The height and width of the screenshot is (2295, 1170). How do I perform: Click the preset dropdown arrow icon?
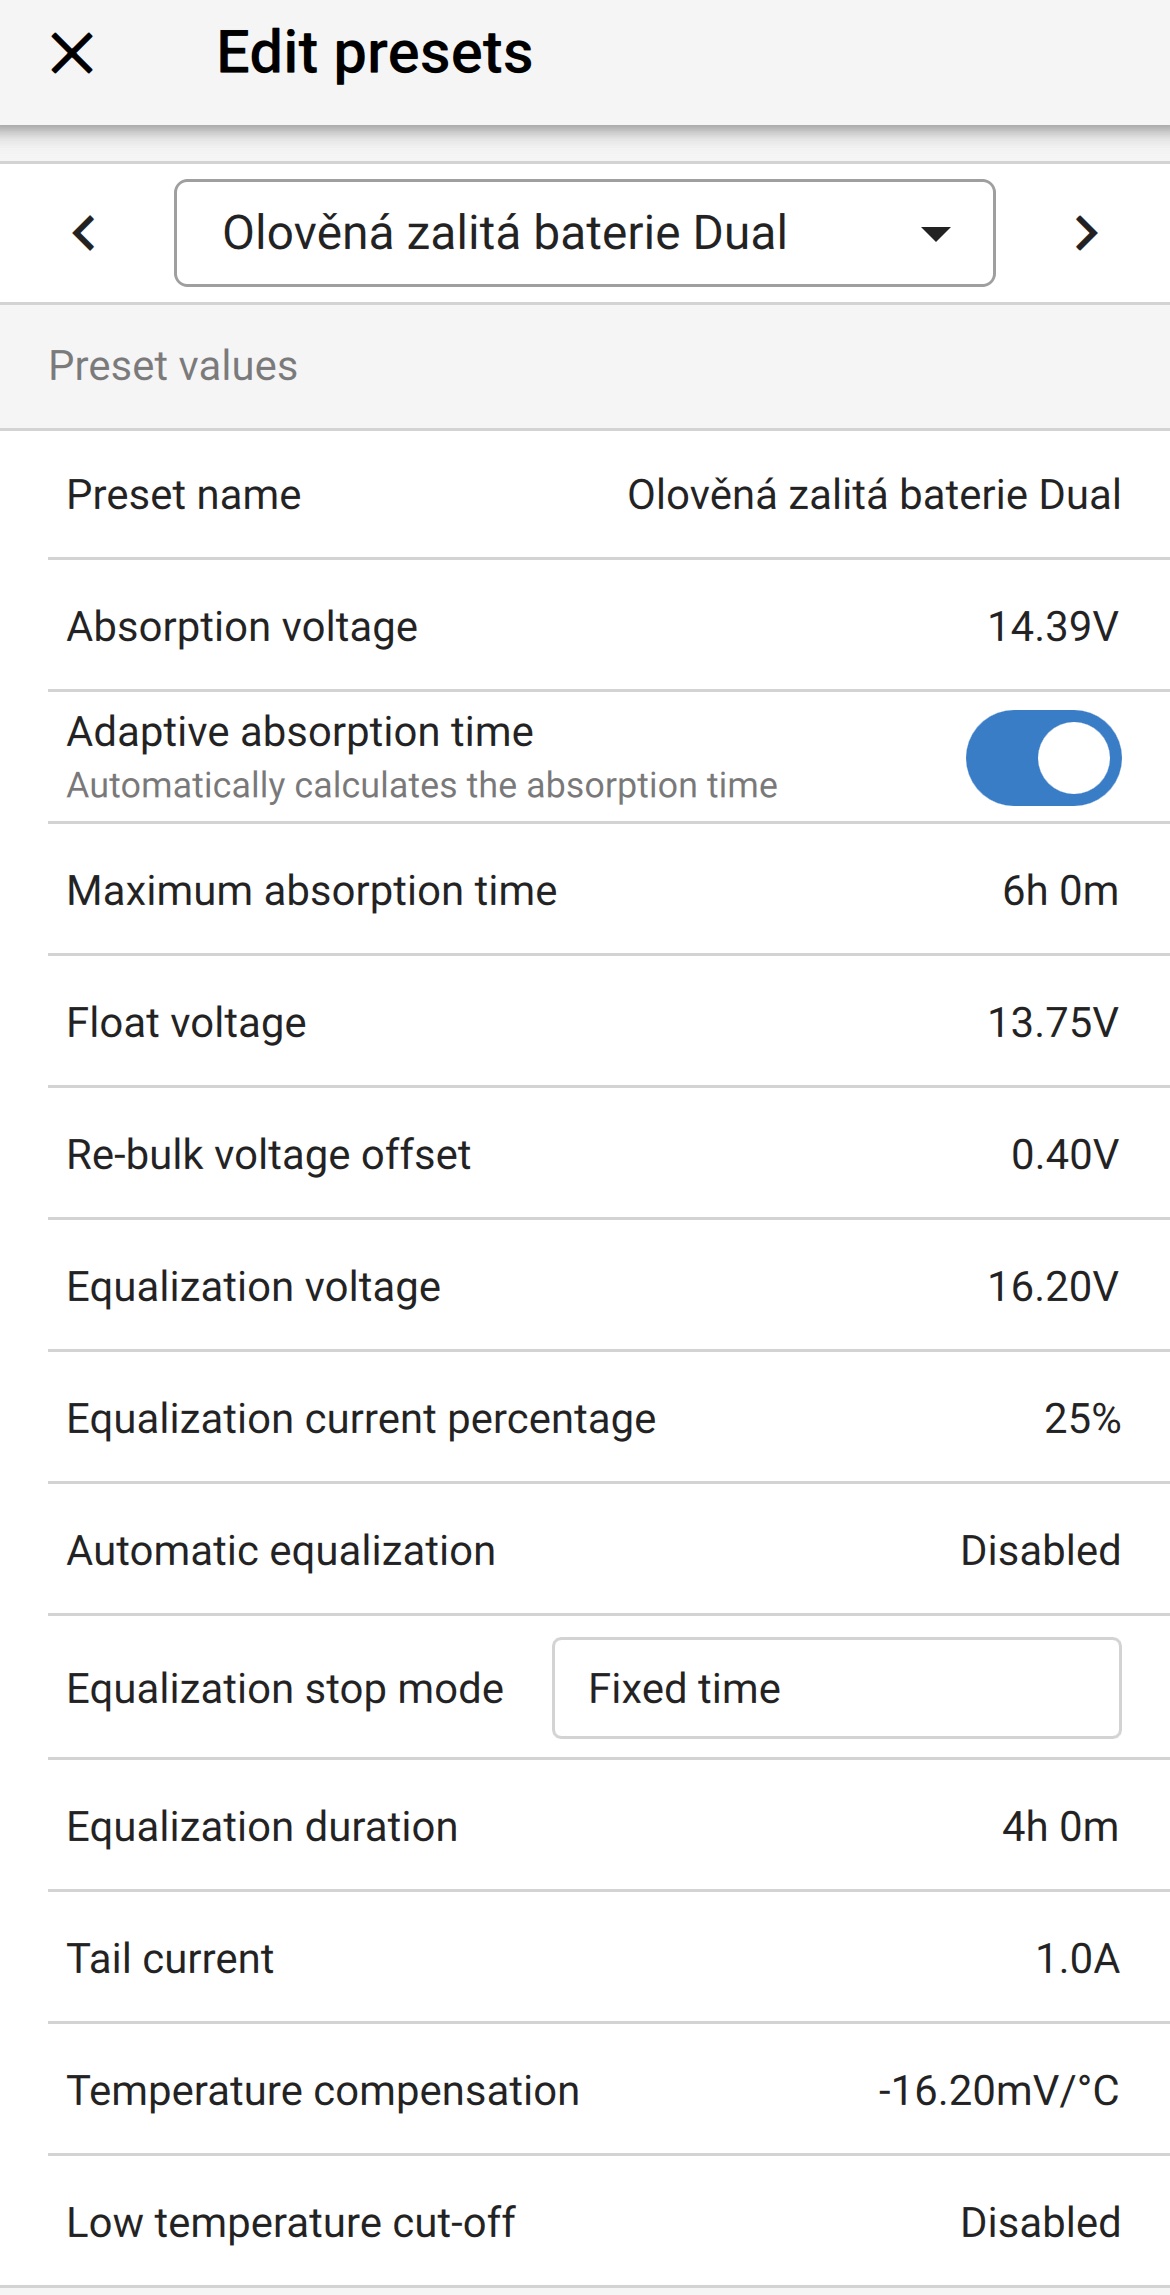tap(935, 234)
